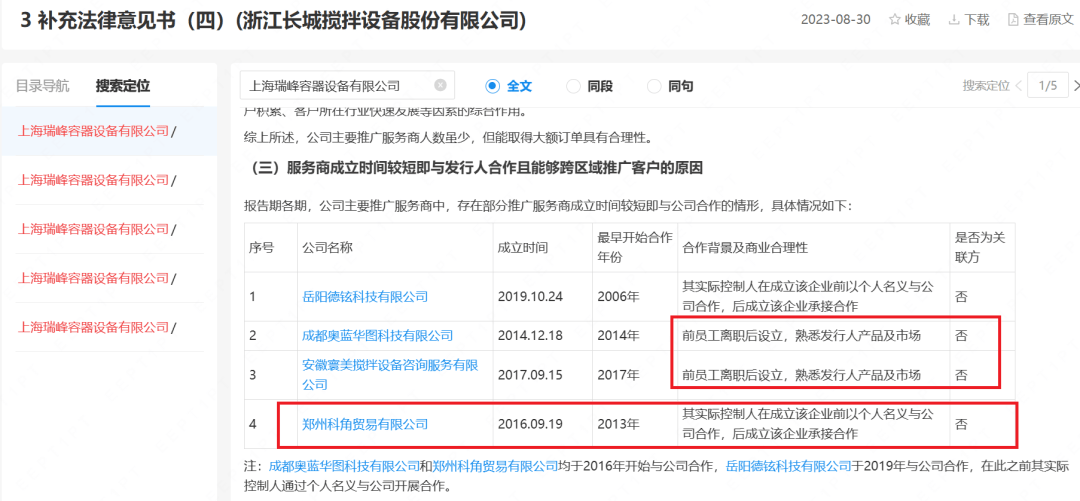
Task: Click the document title 补充法律意见书（四）
Action: tap(273, 20)
